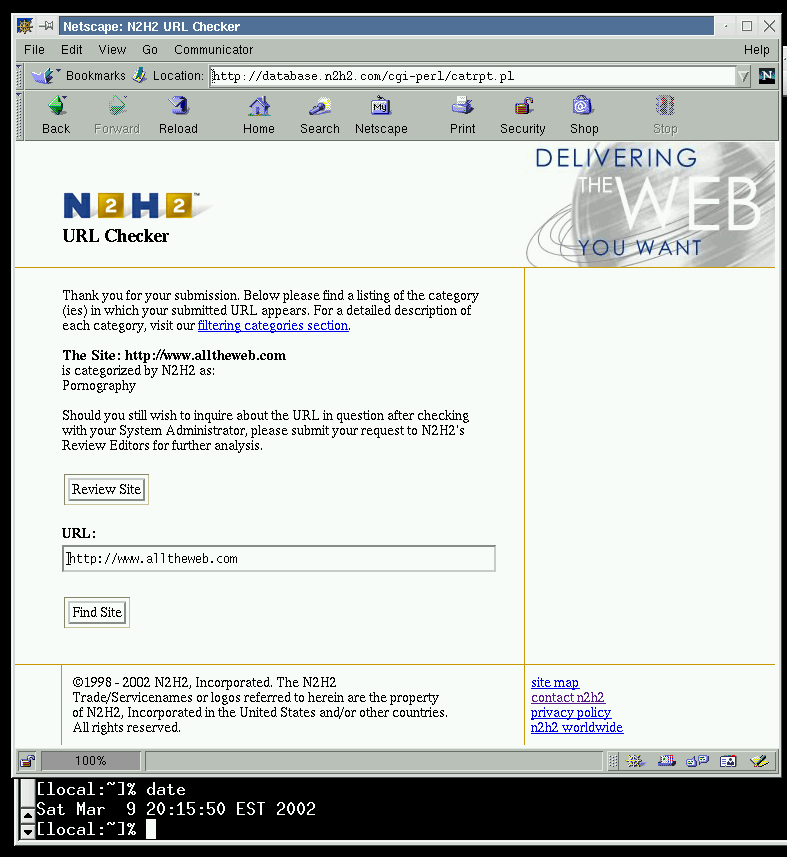Screen dimensions: 787x857
Task: Click 'The Site: http://www.alltheweb.com' text
Action: pyautogui.click(x=174, y=355)
